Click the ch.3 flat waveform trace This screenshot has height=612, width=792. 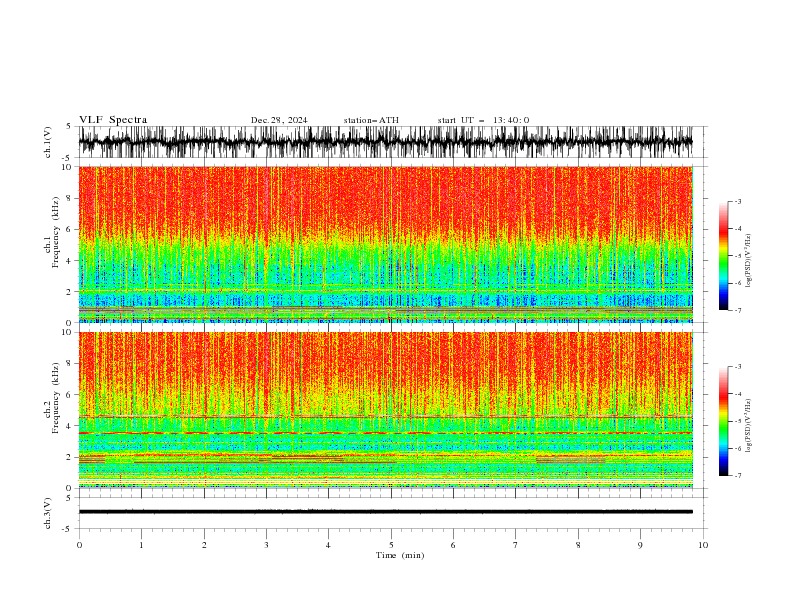coord(385,512)
